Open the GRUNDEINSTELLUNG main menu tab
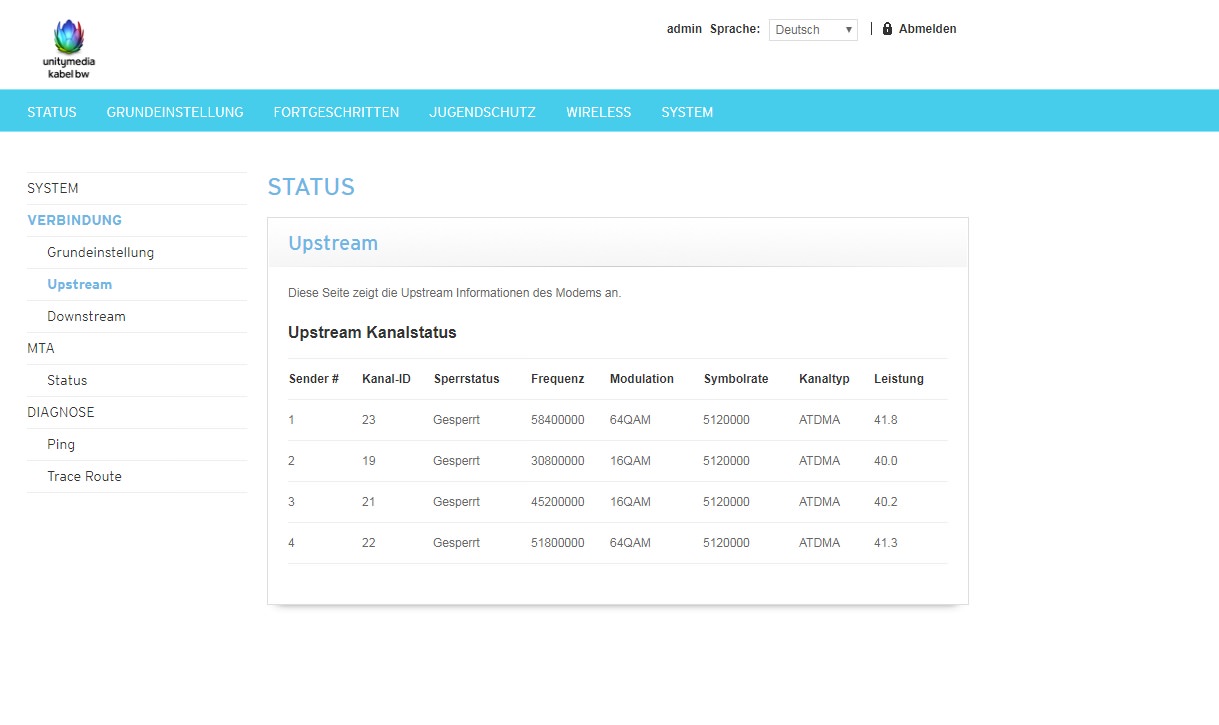 tap(175, 112)
